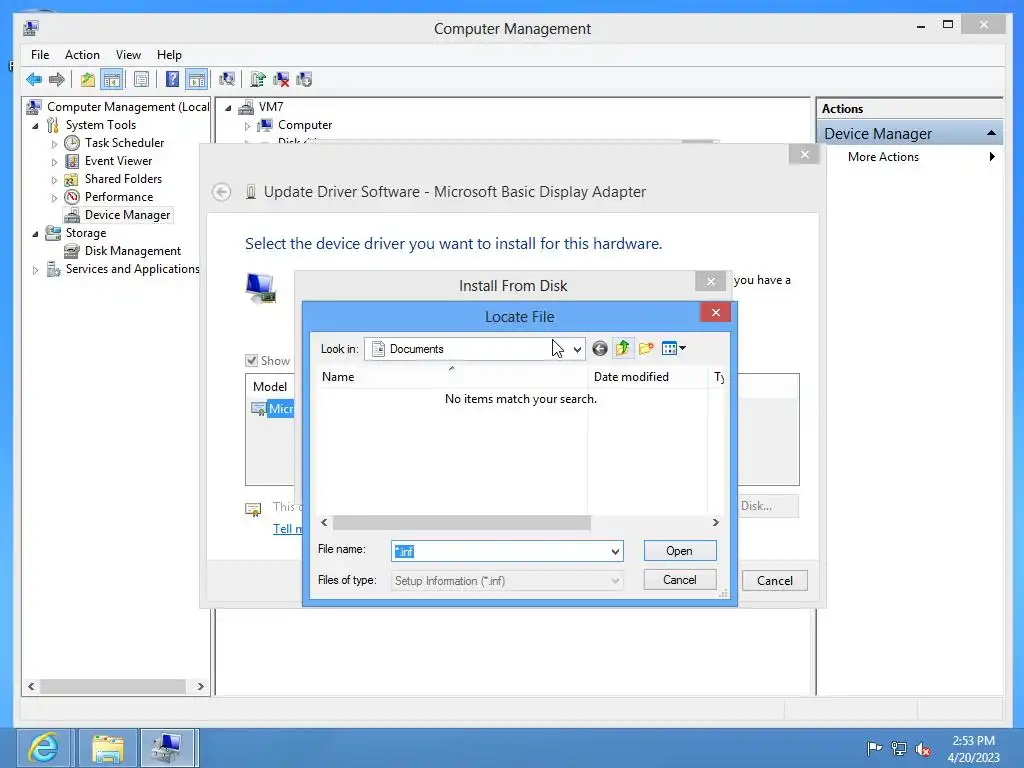Expand Task Scheduler tree node
Viewport: 1024px width, 768px height.
coord(54,144)
